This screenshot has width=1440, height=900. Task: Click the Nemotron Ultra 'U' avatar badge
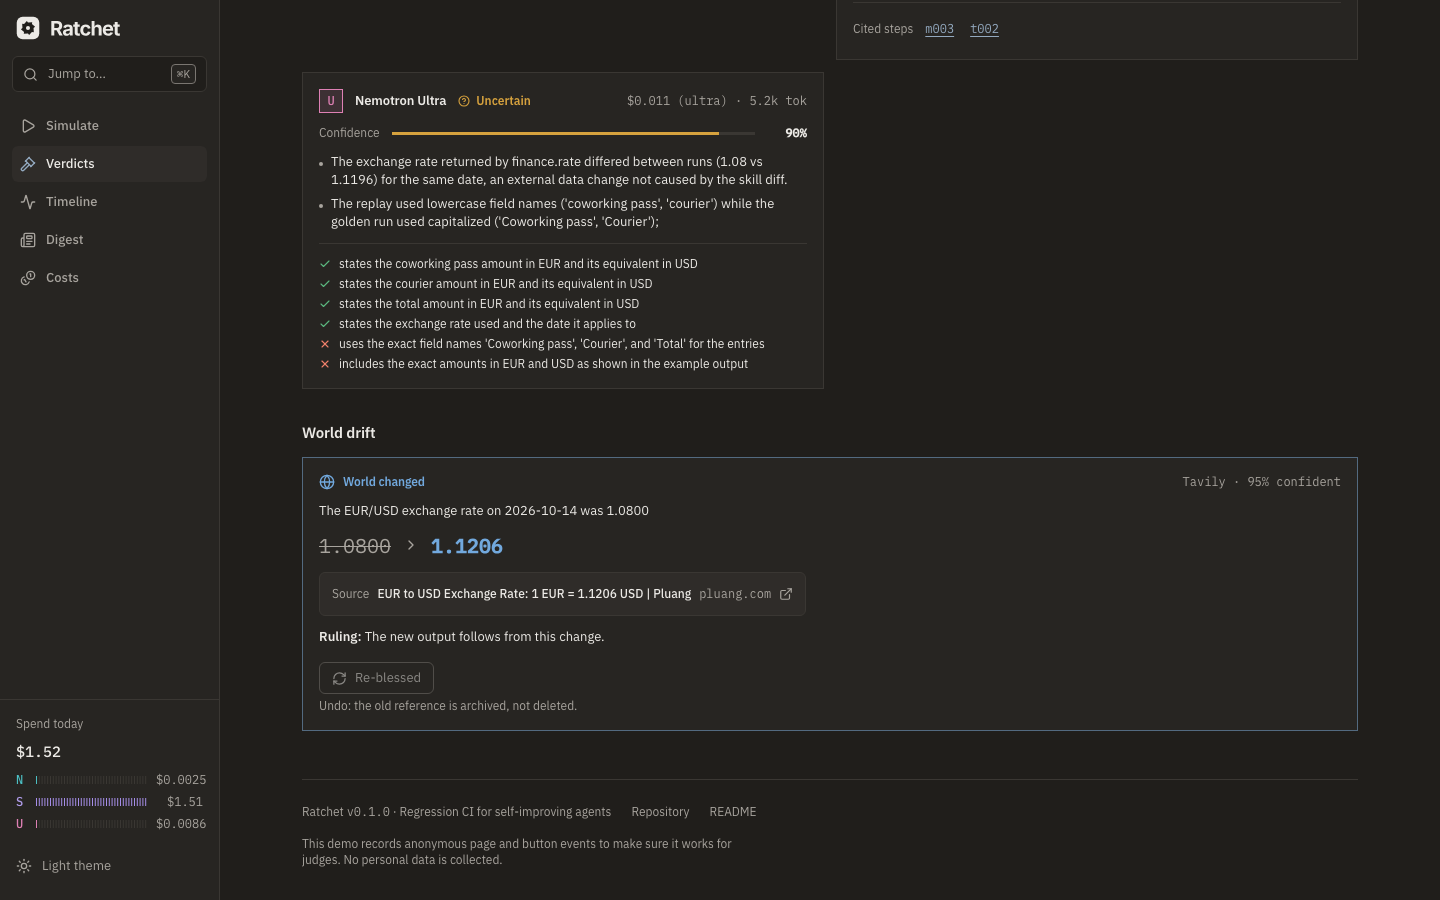(331, 101)
